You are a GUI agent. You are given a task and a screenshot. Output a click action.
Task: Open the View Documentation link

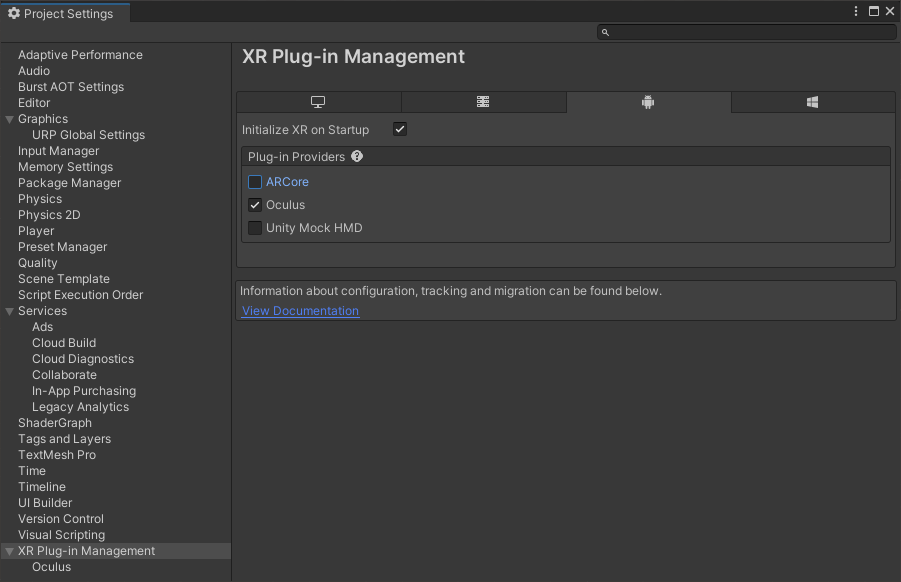(300, 311)
